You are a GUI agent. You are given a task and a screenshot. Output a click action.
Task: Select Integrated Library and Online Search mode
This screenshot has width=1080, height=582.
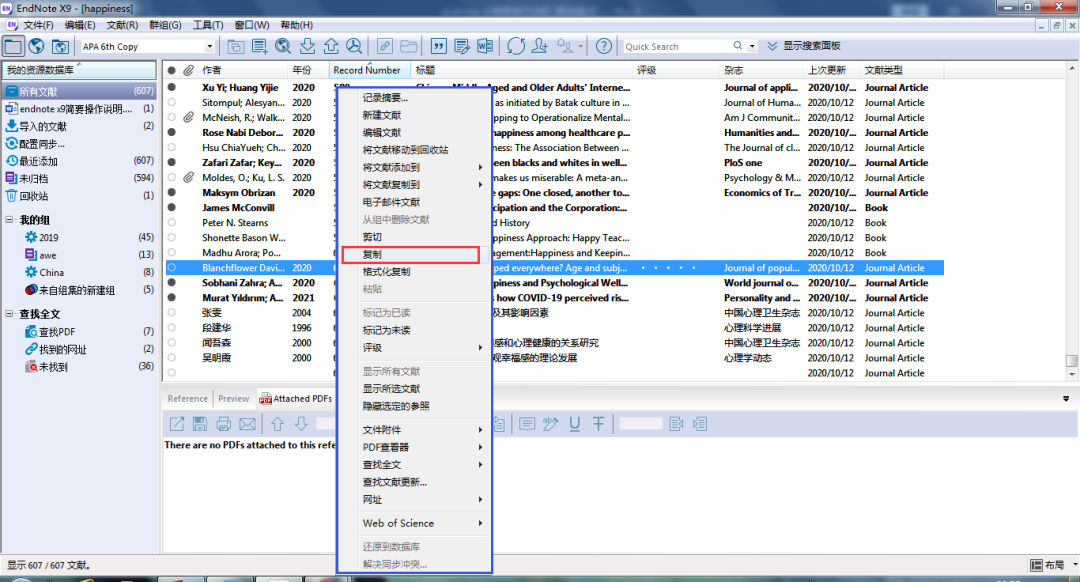point(60,46)
